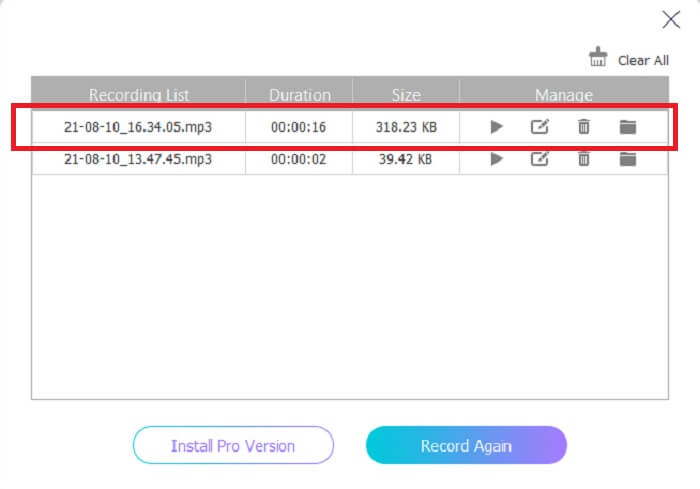Close the recording list dialog

[672, 19]
